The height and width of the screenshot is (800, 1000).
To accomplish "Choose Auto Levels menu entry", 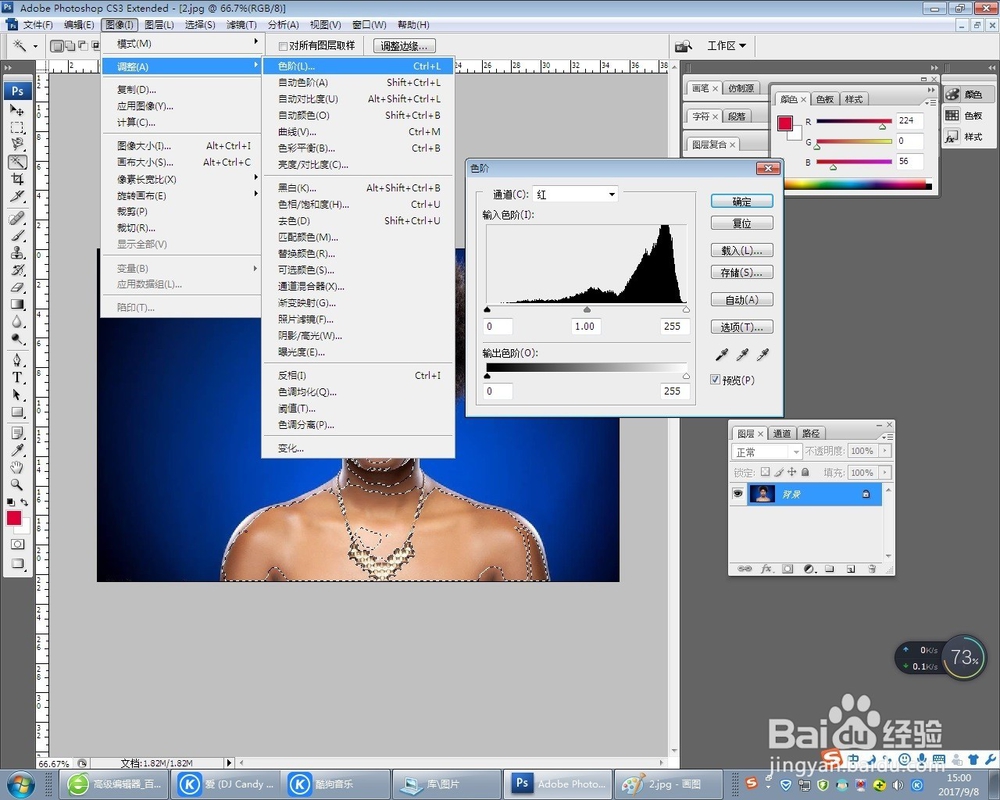I will coord(358,82).
